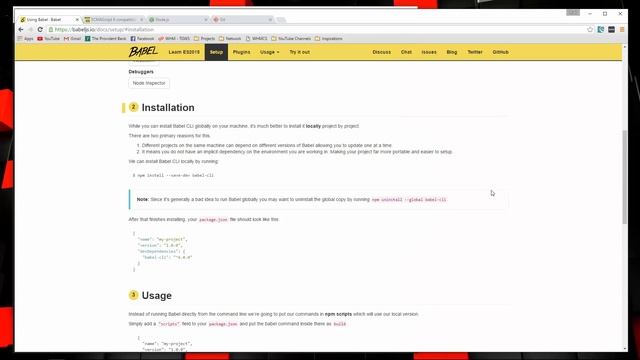Open the Gmail bookmark

(x=72, y=39)
